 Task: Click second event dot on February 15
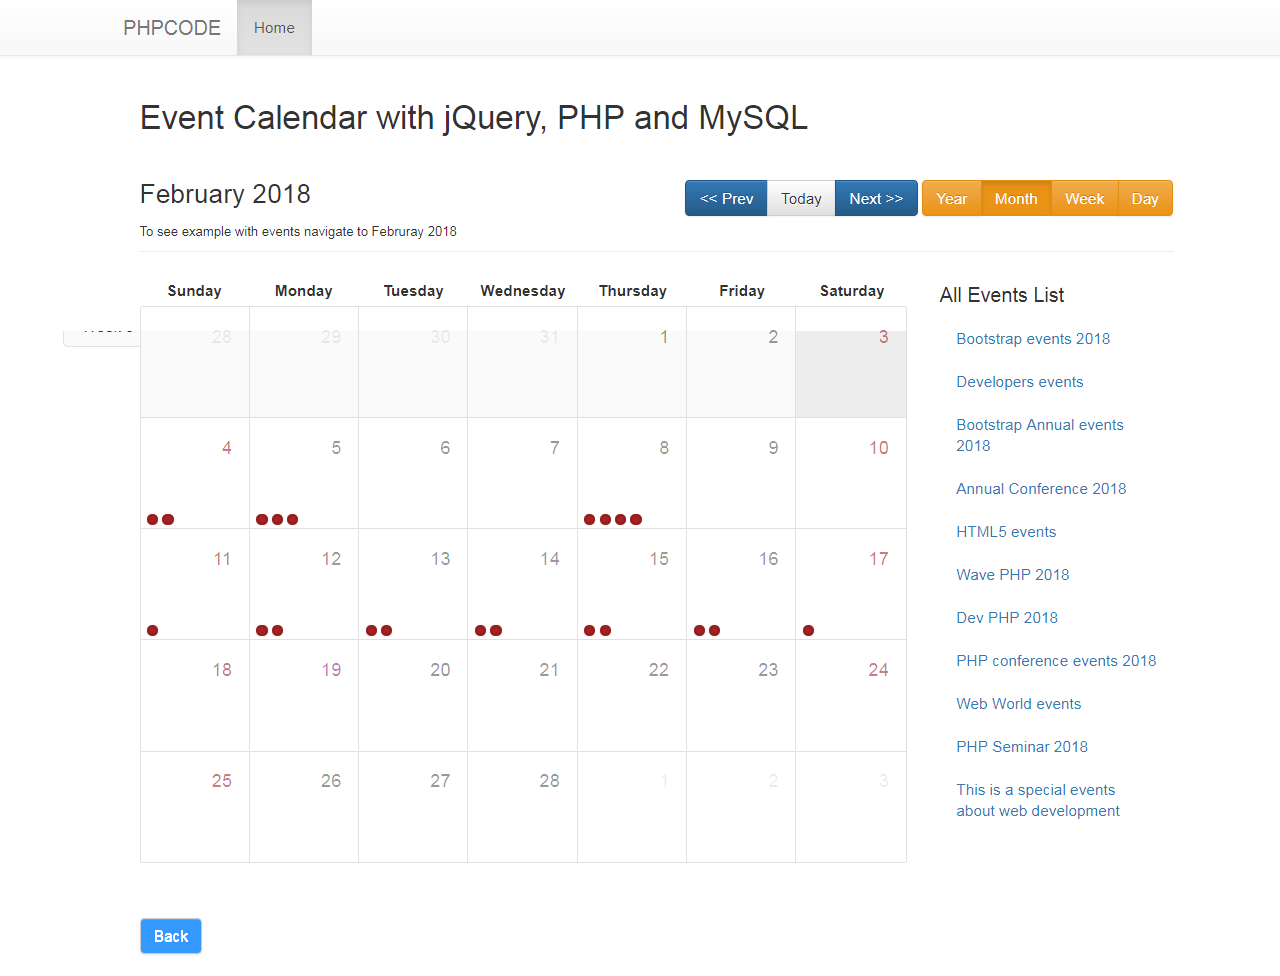click(605, 630)
